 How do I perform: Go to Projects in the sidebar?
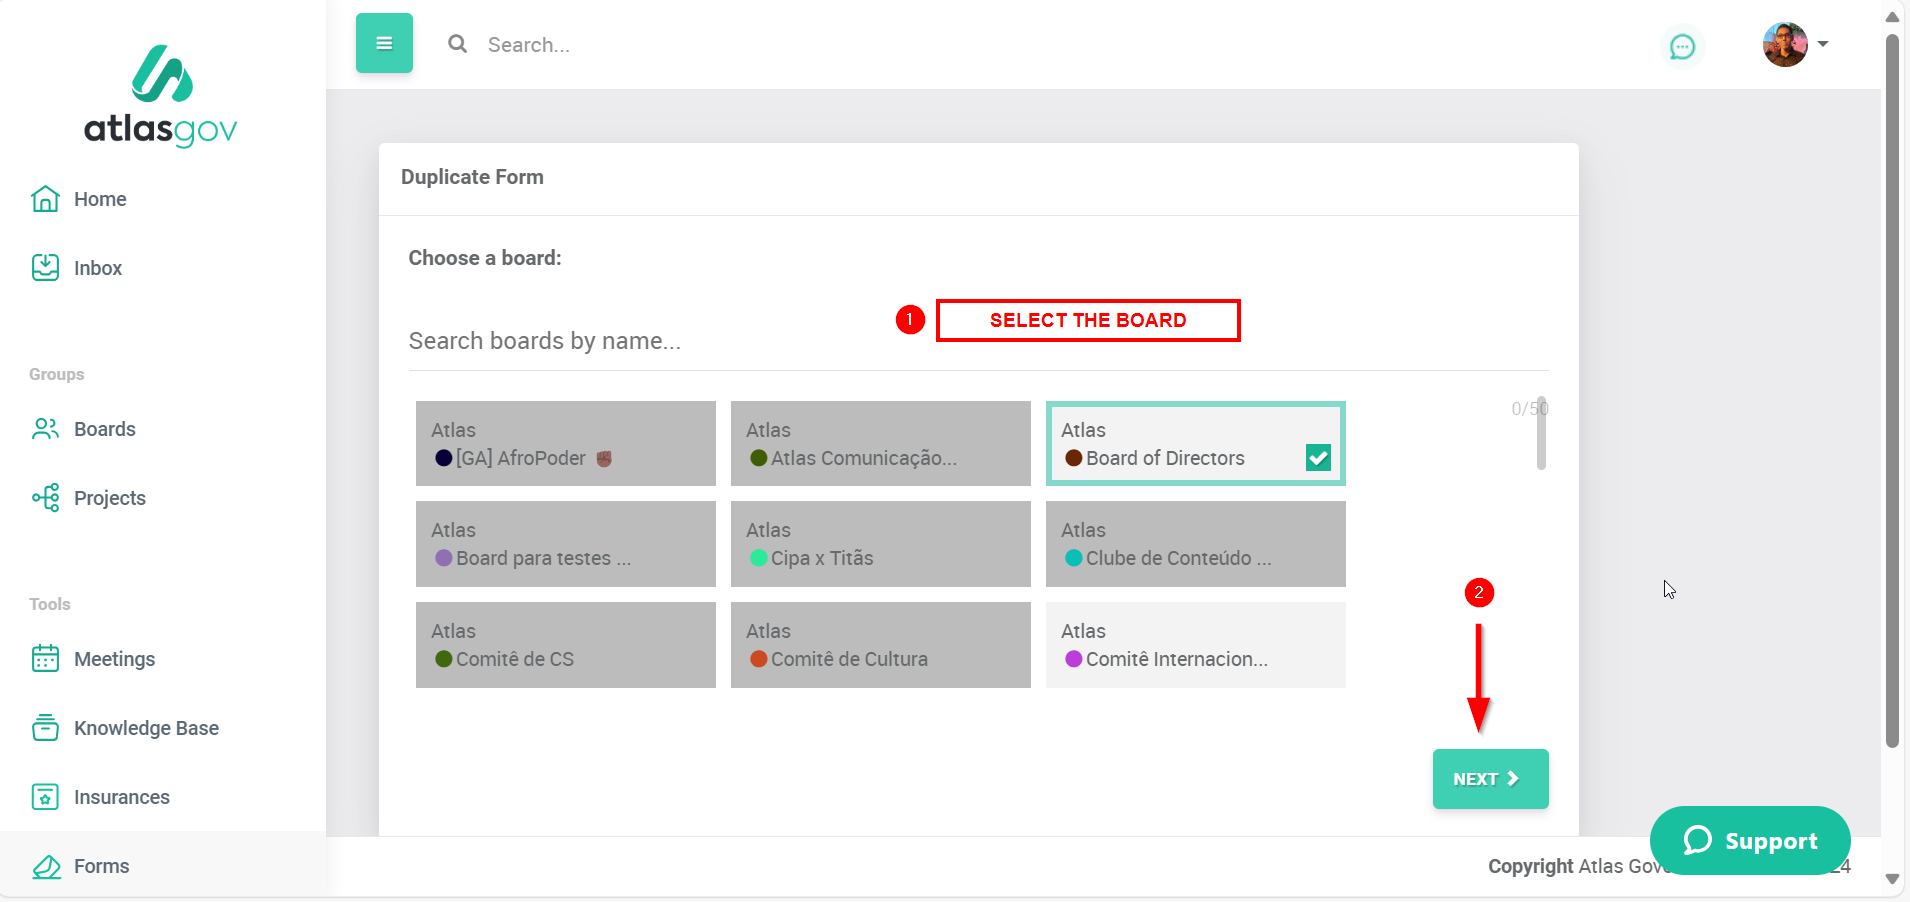110,498
